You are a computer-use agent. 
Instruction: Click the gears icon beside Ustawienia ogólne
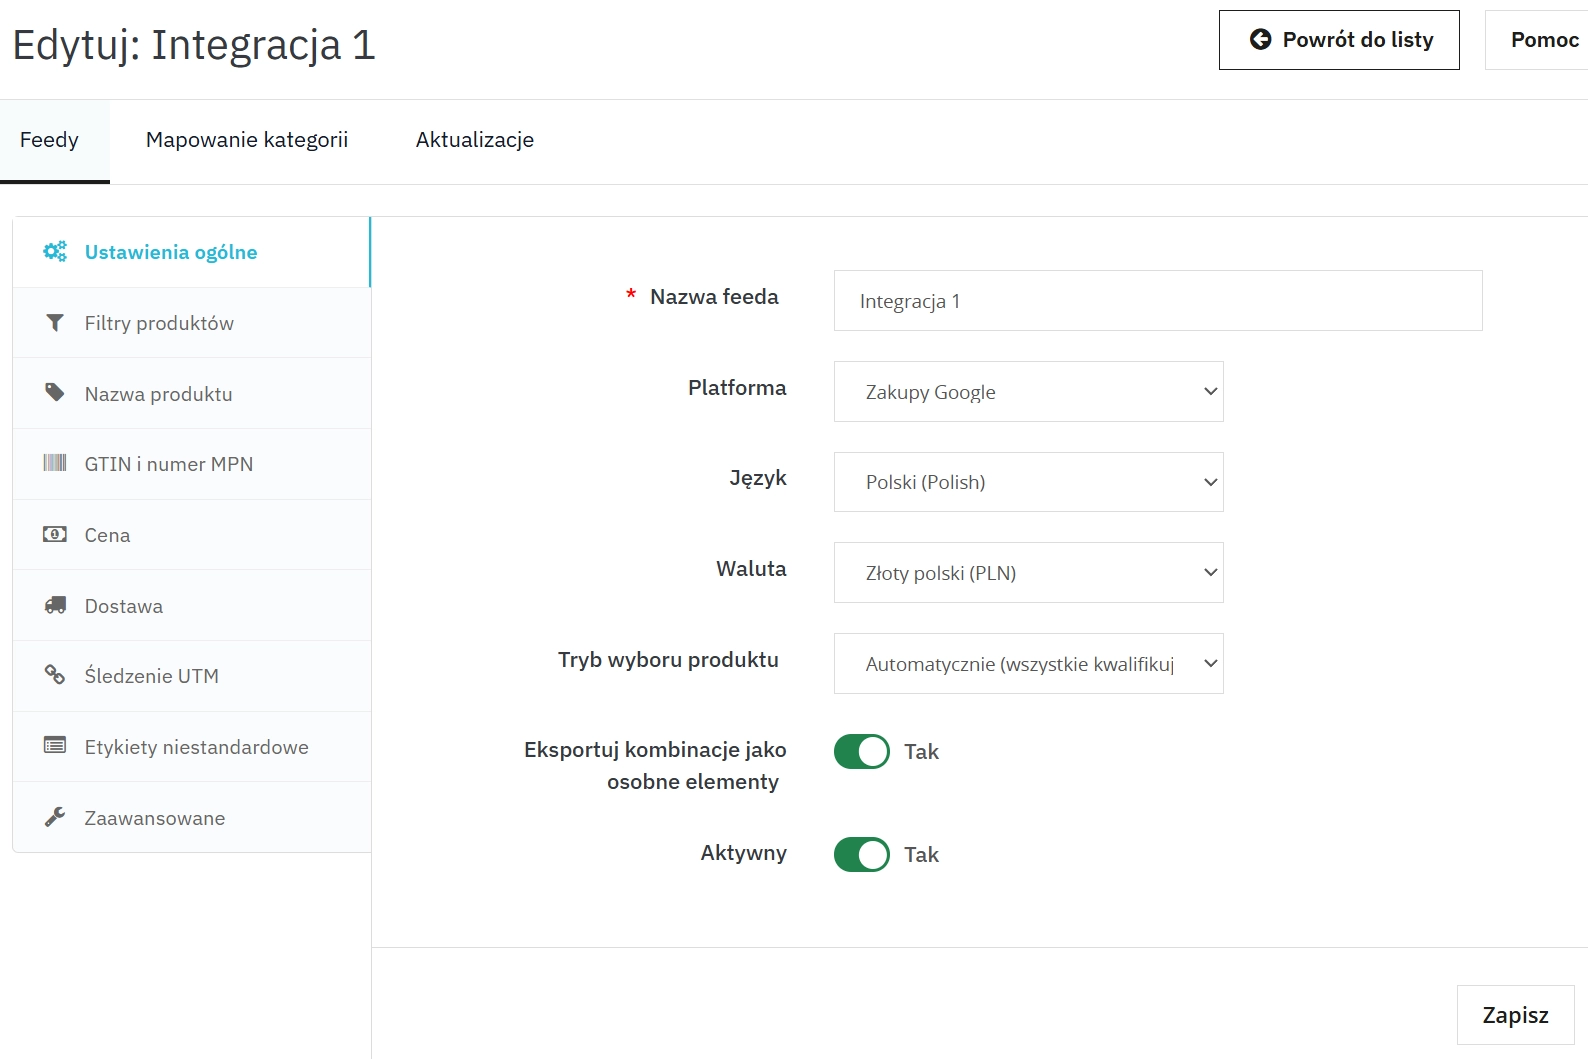pyautogui.click(x=55, y=252)
